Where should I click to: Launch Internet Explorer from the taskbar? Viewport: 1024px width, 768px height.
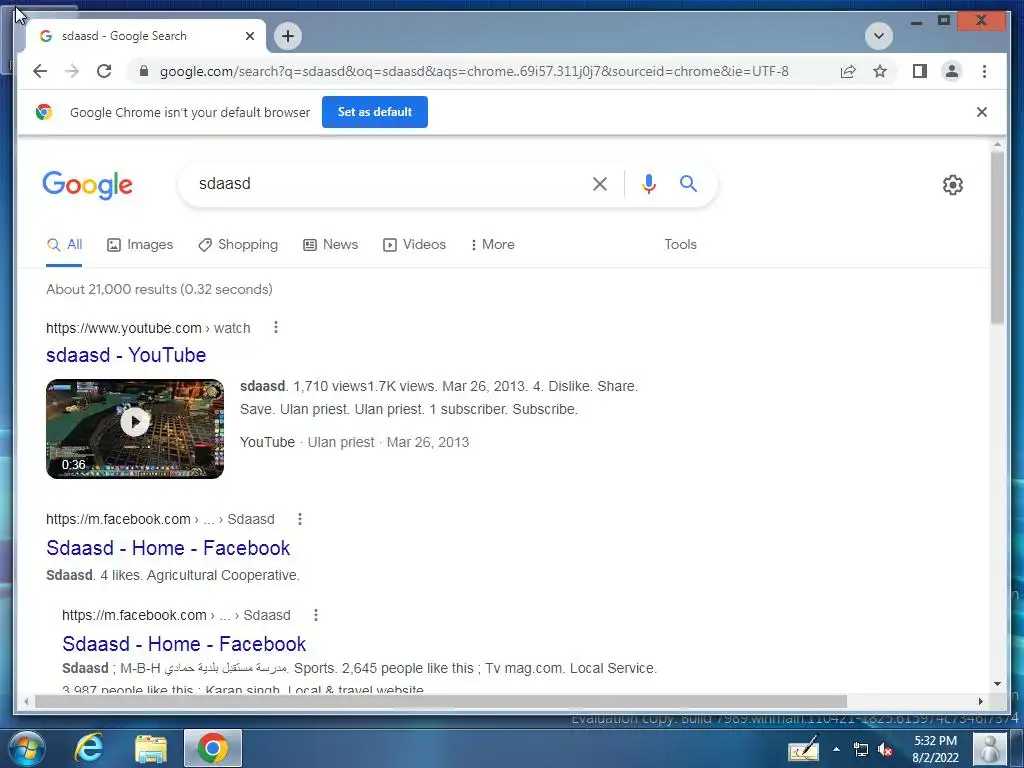[88, 748]
